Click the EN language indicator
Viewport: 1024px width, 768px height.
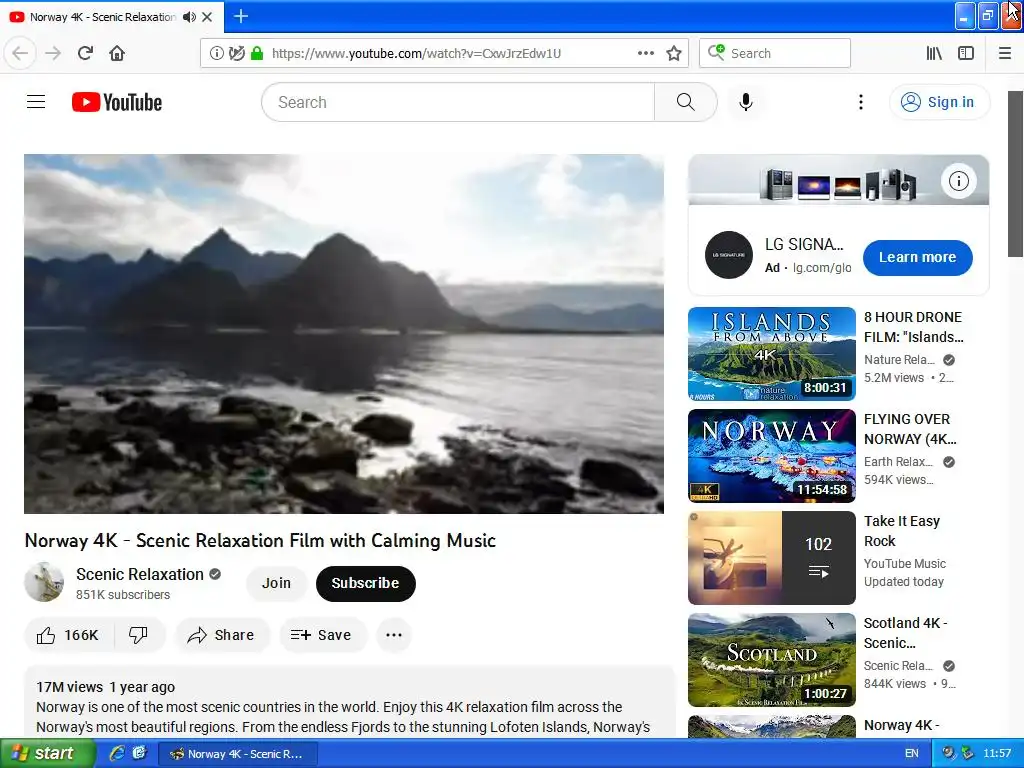pos(912,753)
